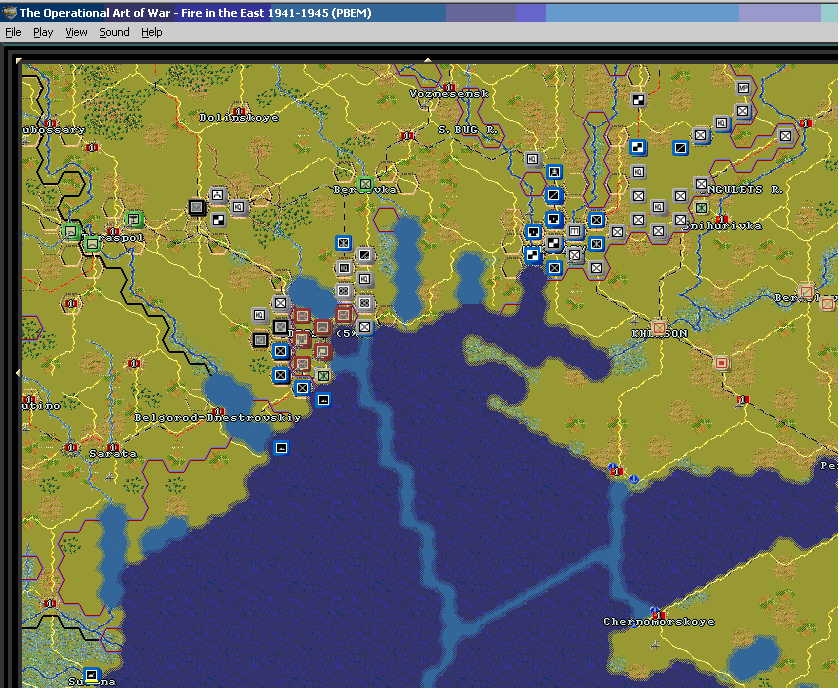Click the objective flag at Voznesensk
The height and width of the screenshot is (688, 839).
(x=449, y=87)
